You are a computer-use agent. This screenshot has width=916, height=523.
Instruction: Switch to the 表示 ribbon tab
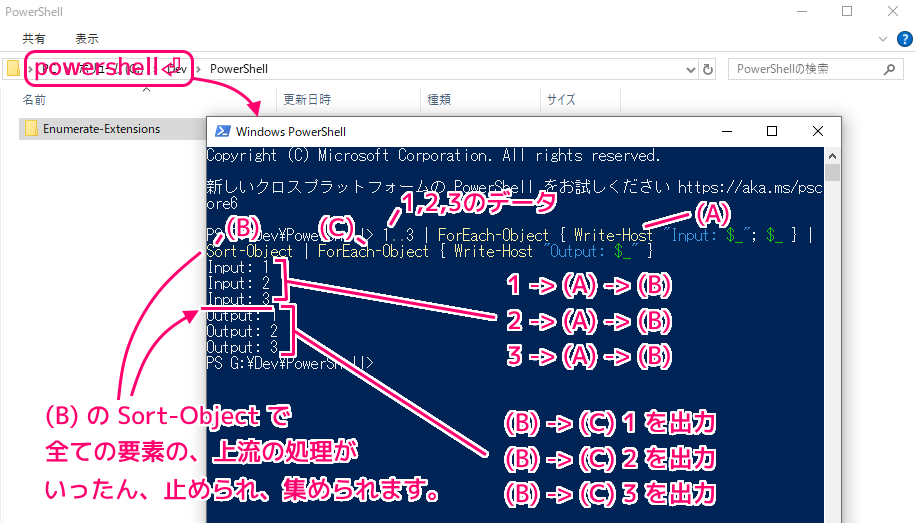(87, 38)
